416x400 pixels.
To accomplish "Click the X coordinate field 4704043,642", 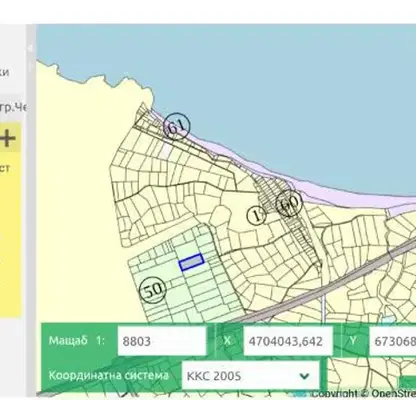I will pos(288,341).
